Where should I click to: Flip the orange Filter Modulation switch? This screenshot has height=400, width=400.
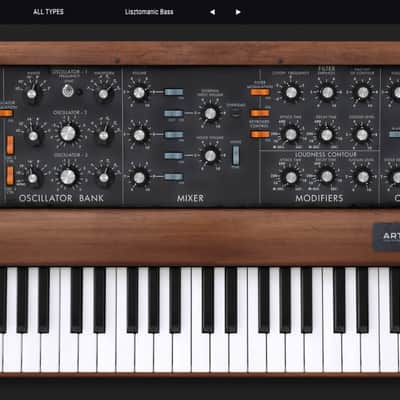click(x=260, y=92)
